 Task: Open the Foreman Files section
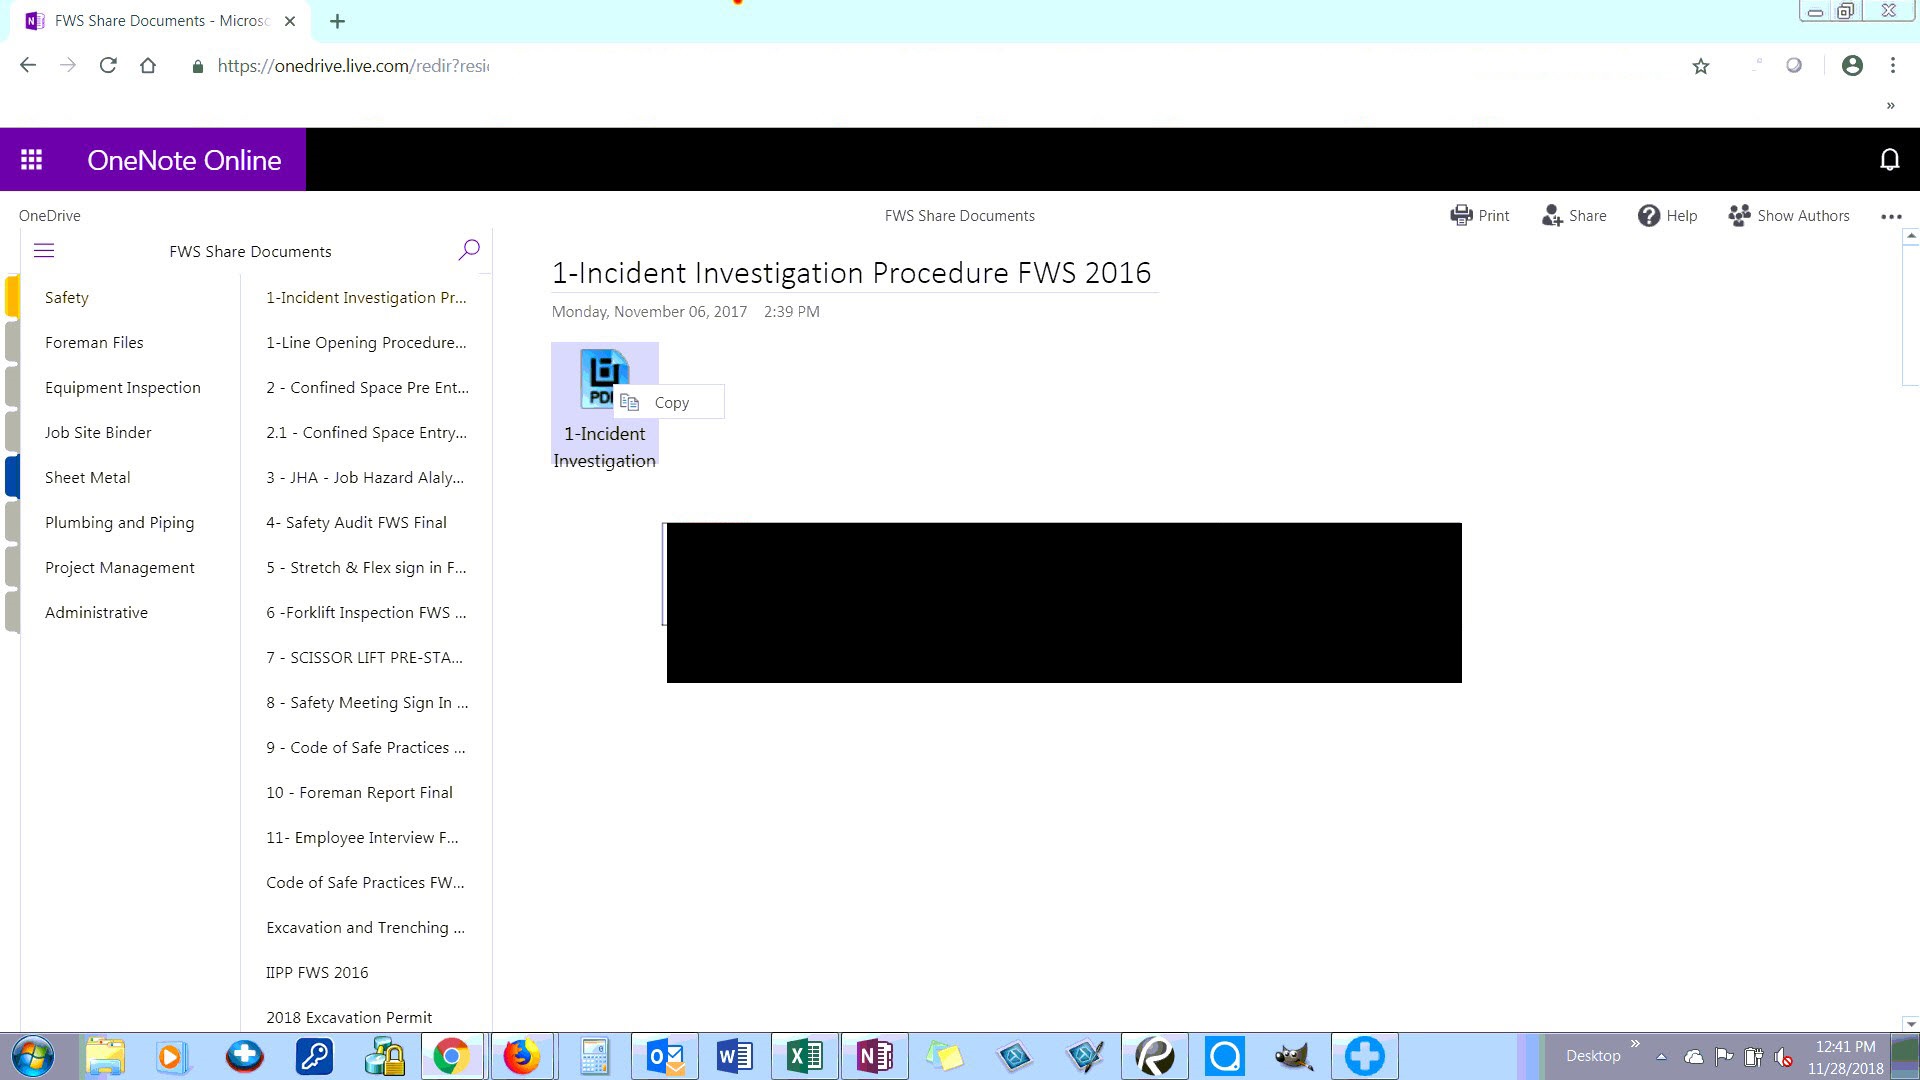(x=94, y=342)
